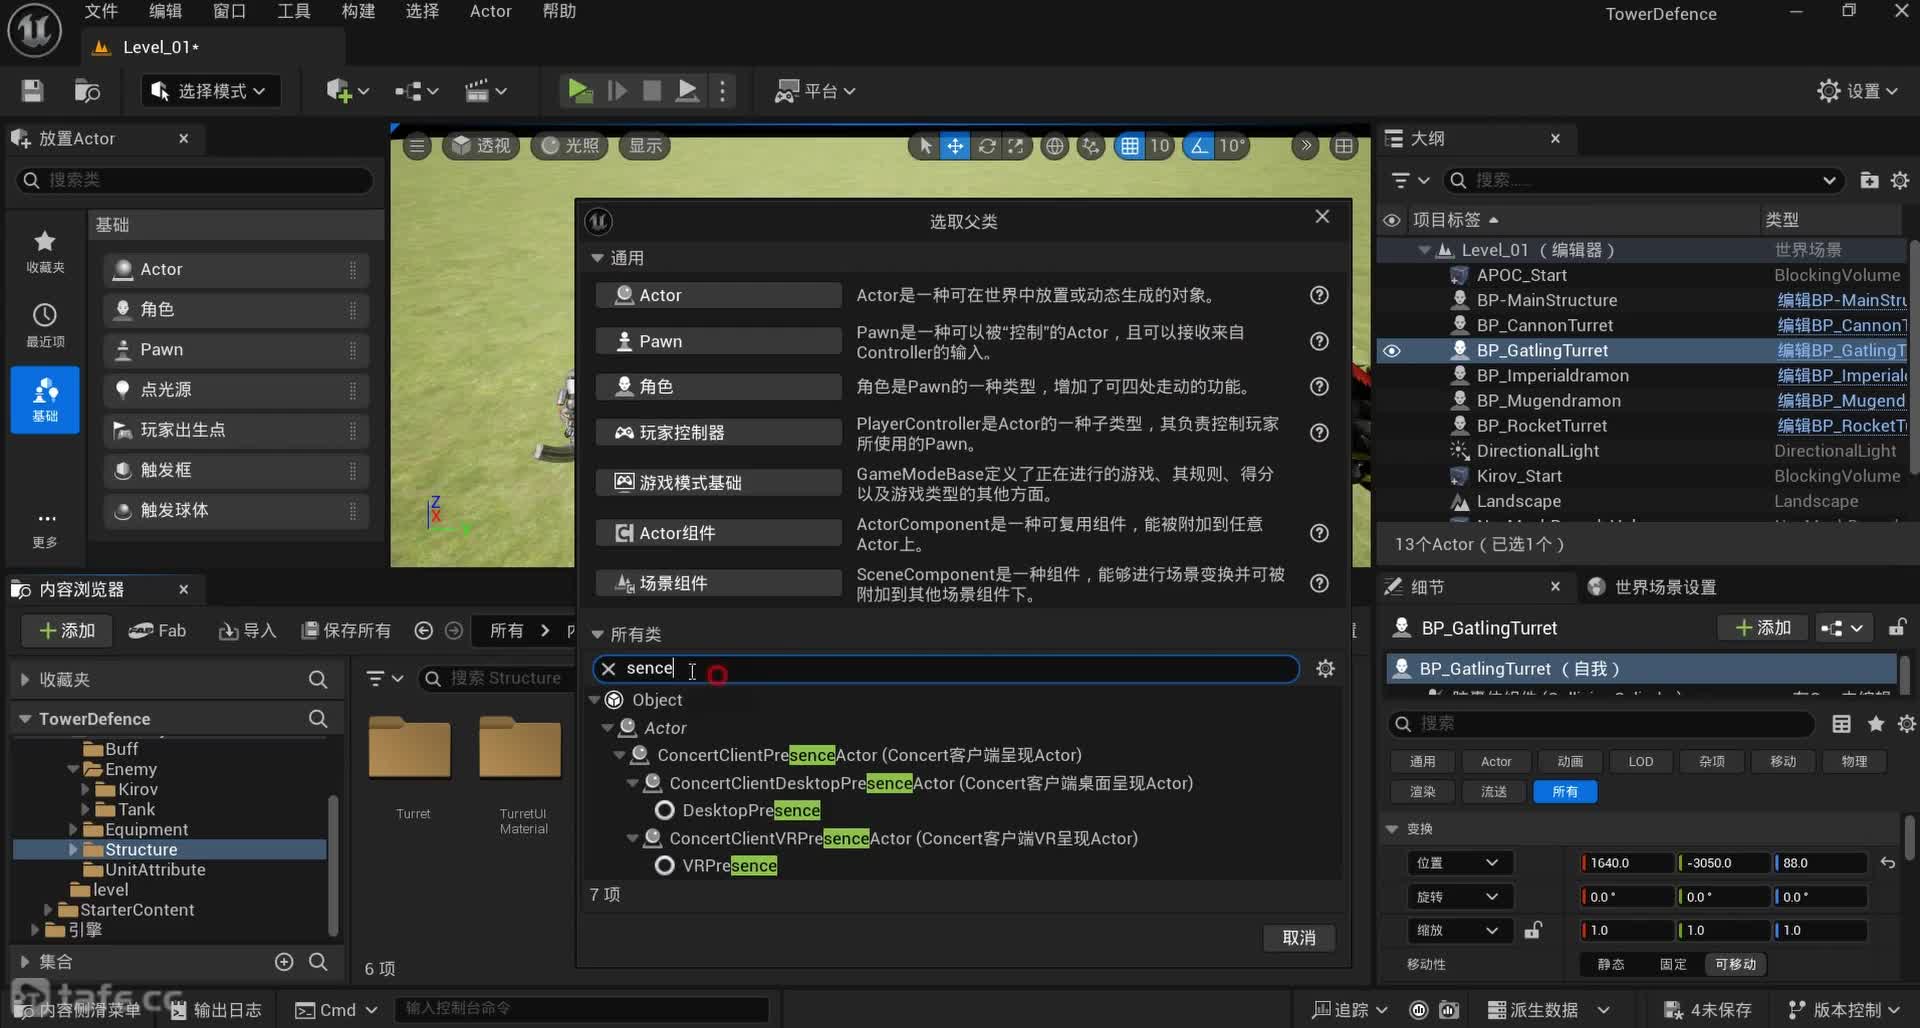
Task: Switch to the 世界场景设置 tab
Action: (1664, 587)
